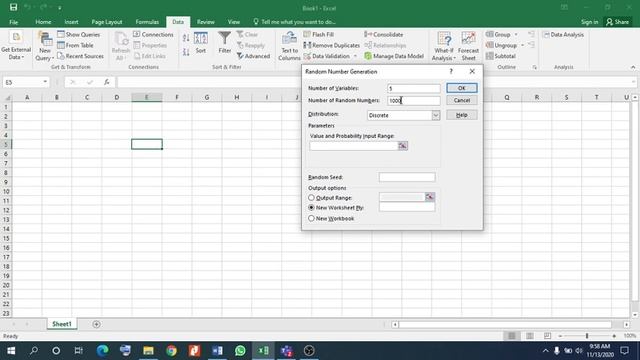The image size is (640, 360).
Task: Open the Sort dialog
Action: [x=200, y=42]
